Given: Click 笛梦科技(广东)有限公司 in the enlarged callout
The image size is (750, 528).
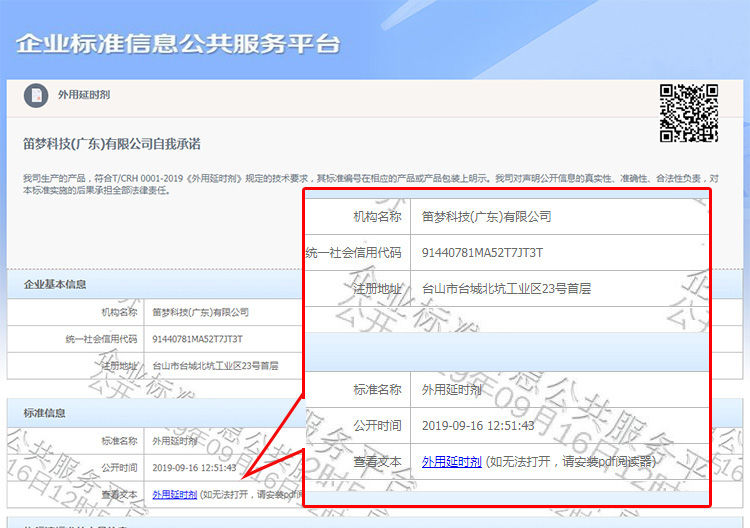Looking at the screenshot, I should [486, 217].
